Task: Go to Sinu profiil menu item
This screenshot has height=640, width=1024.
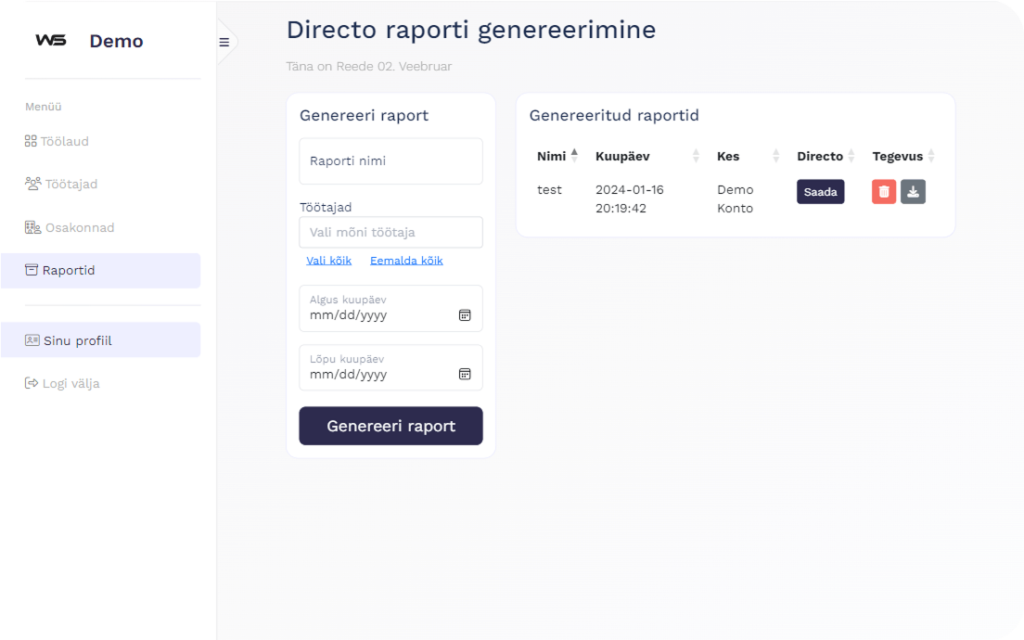Action: click(x=77, y=341)
